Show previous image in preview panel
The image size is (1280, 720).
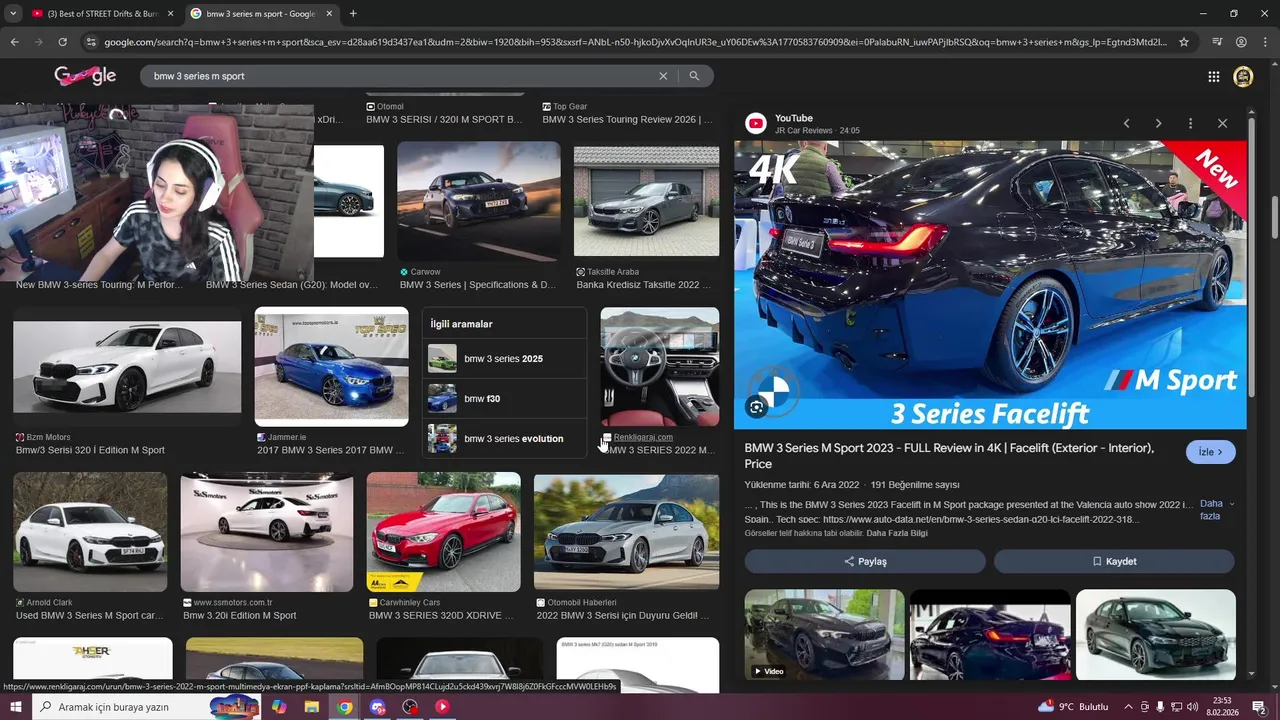[1126, 123]
